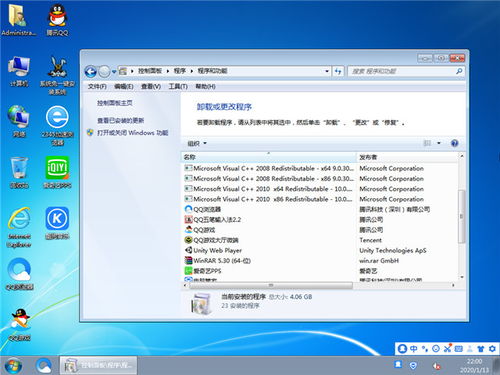Click the horizontal scrollbar of program list

tap(271, 285)
